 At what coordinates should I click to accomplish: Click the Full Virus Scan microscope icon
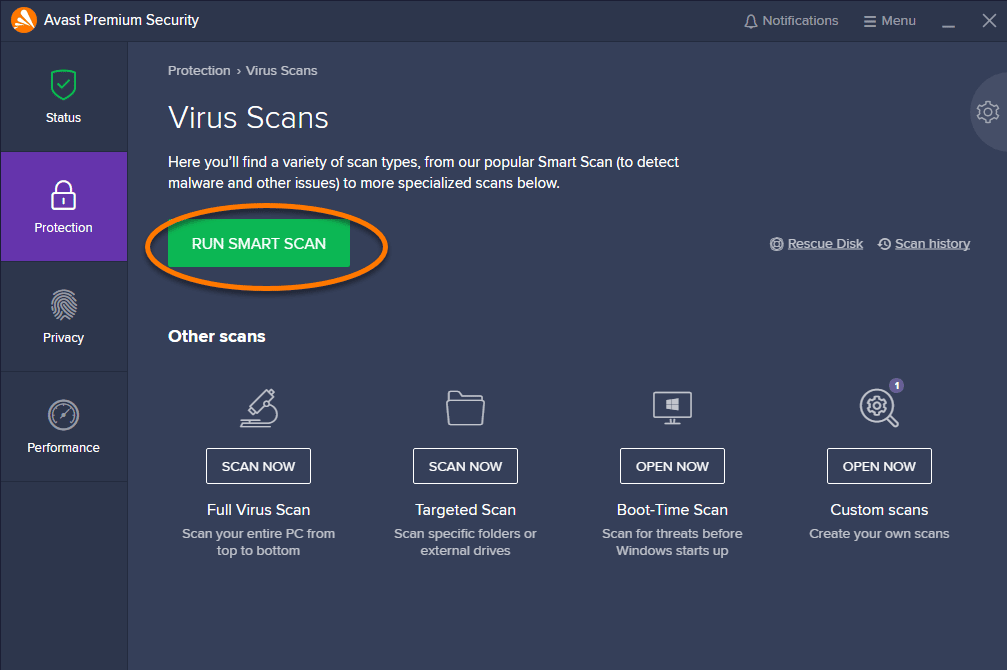[x=258, y=408]
